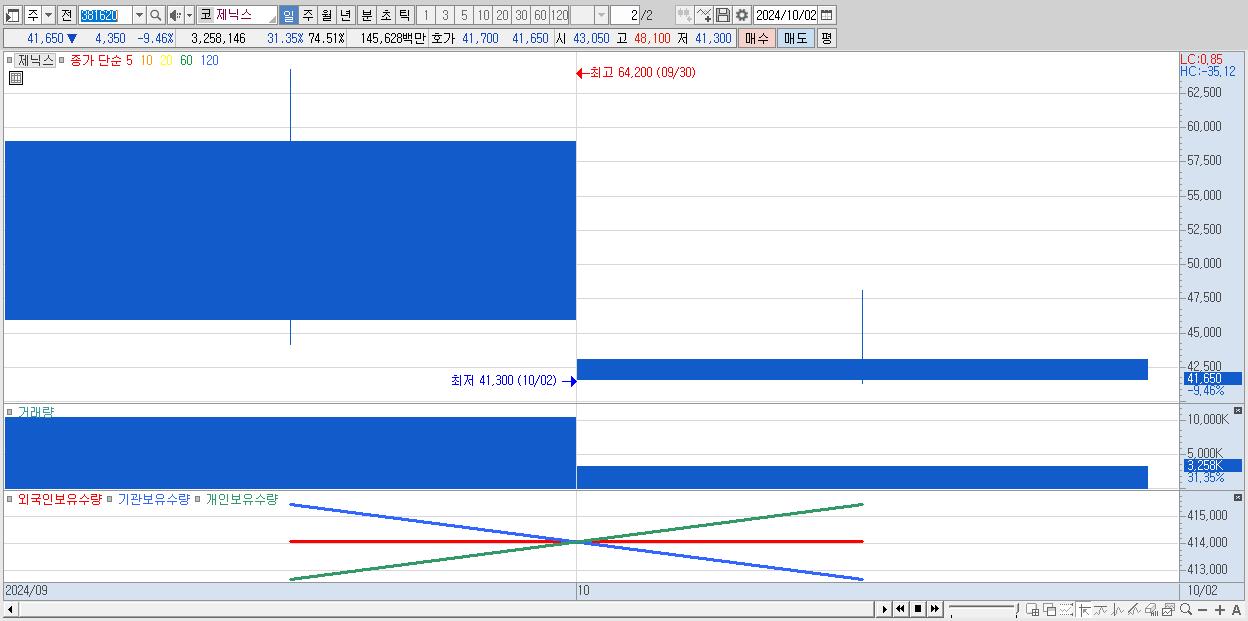The image size is (1248, 621).
Task: Click the zoom range slider in bottom toolbar
Action: tap(983, 609)
